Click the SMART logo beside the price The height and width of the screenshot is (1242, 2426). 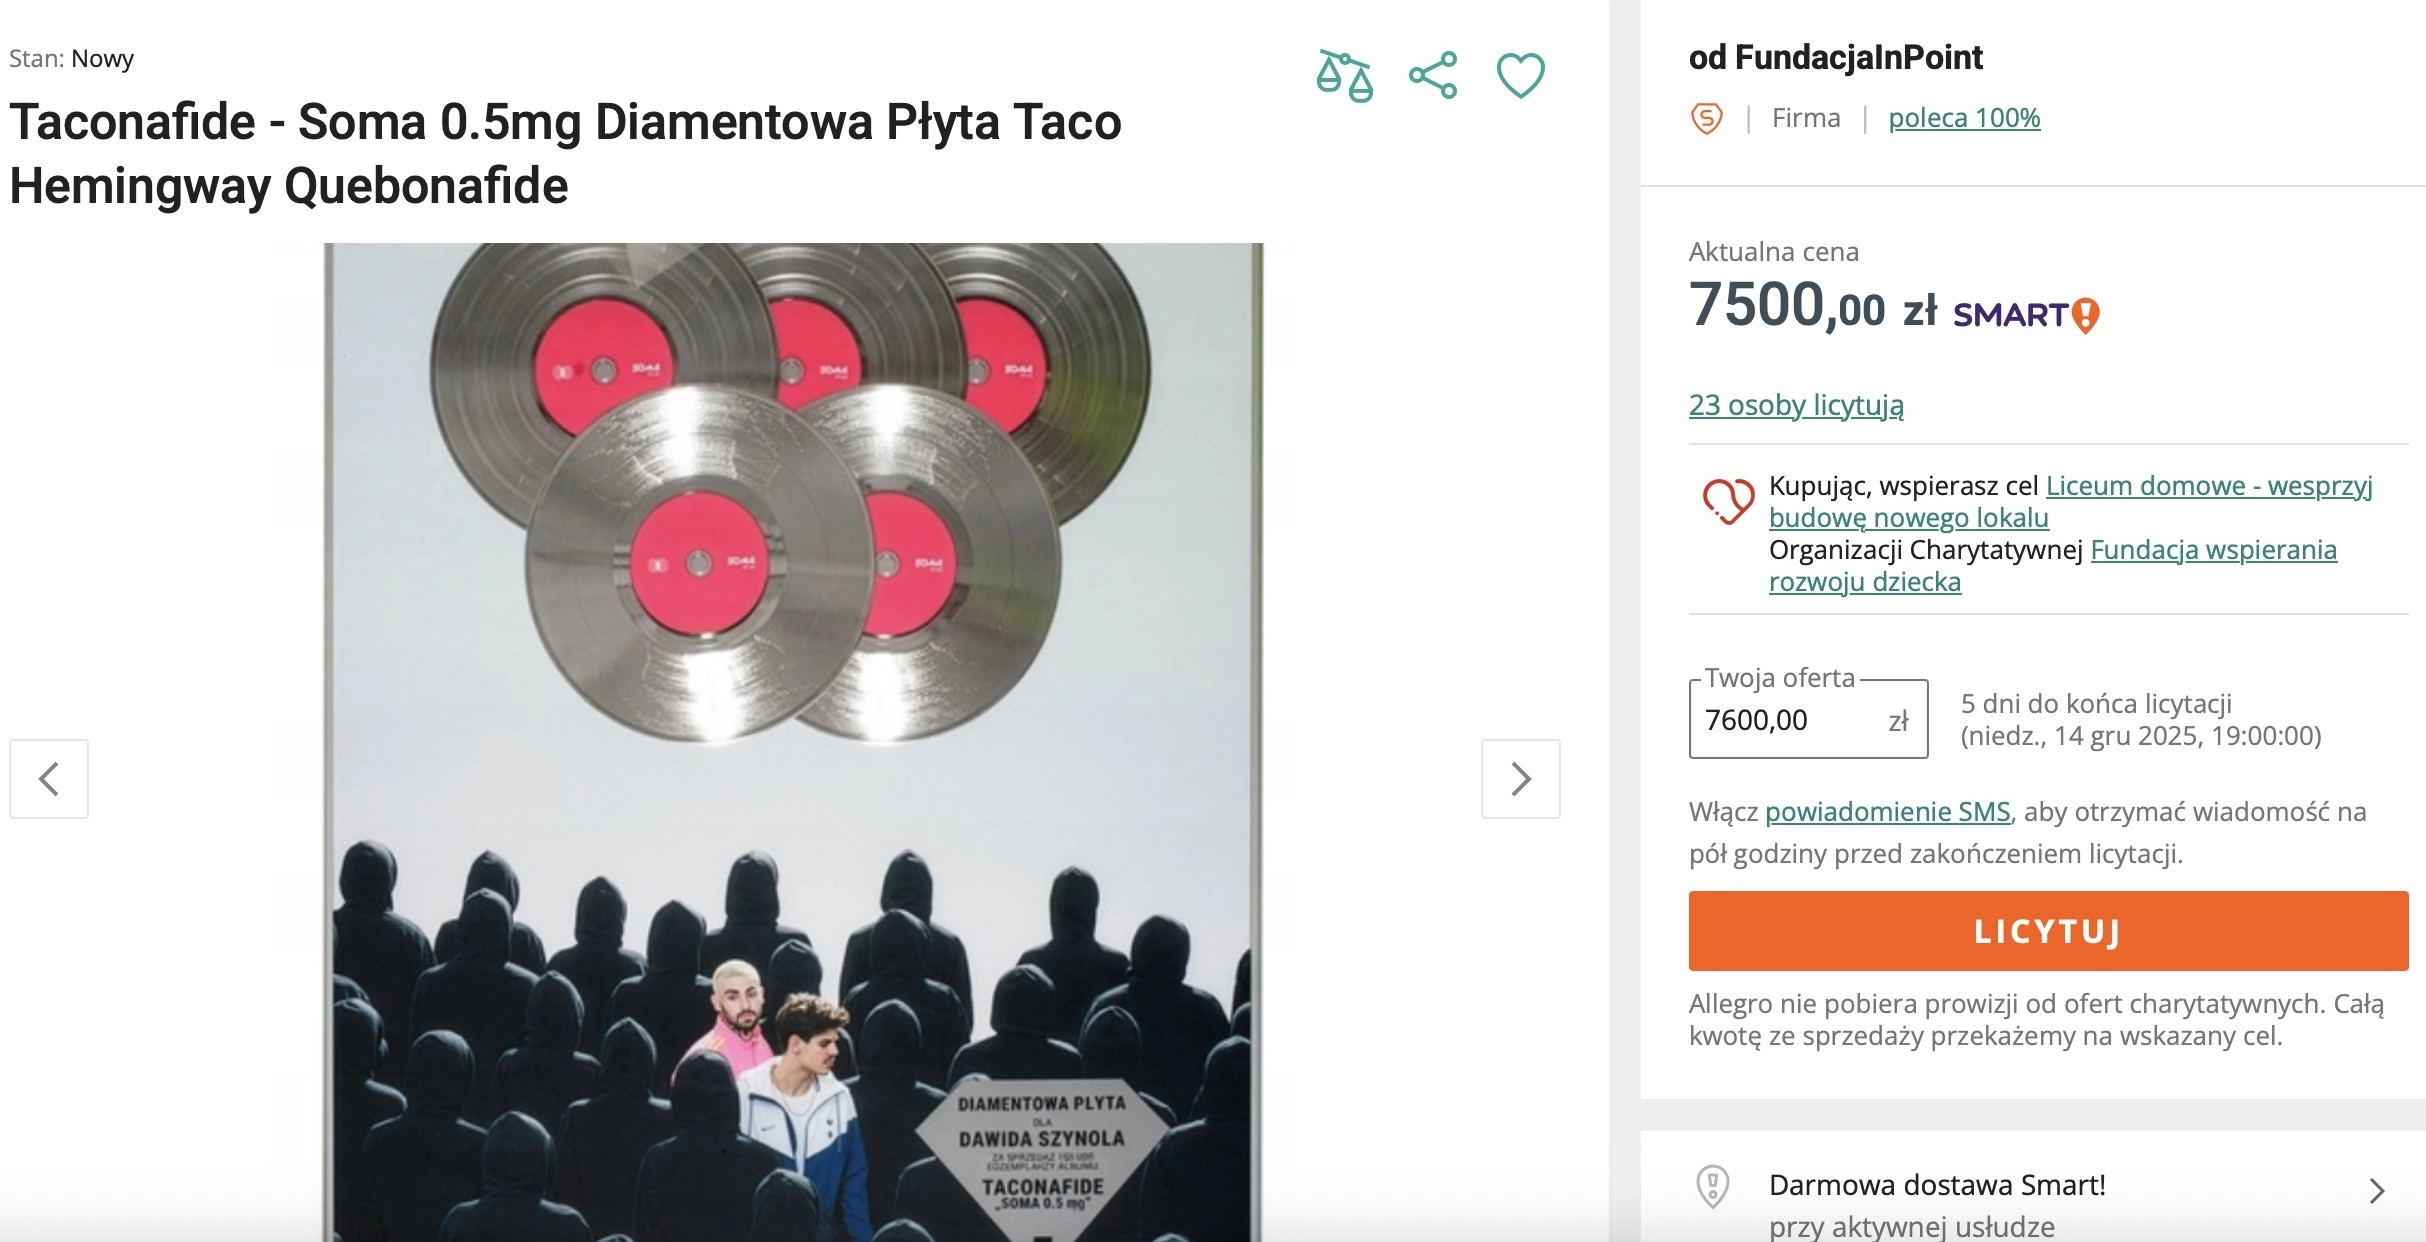2026,315
